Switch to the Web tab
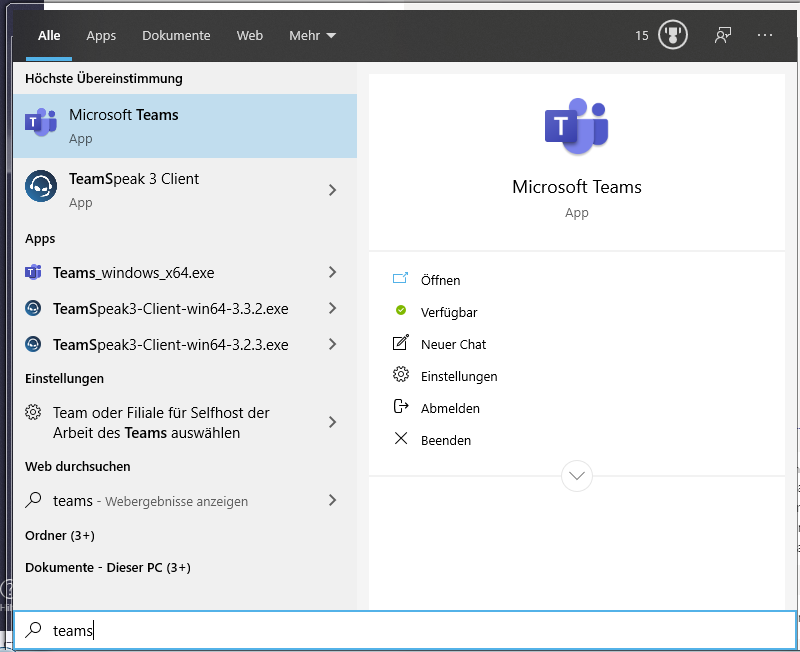The height and width of the screenshot is (652, 800). pyautogui.click(x=249, y=36)
